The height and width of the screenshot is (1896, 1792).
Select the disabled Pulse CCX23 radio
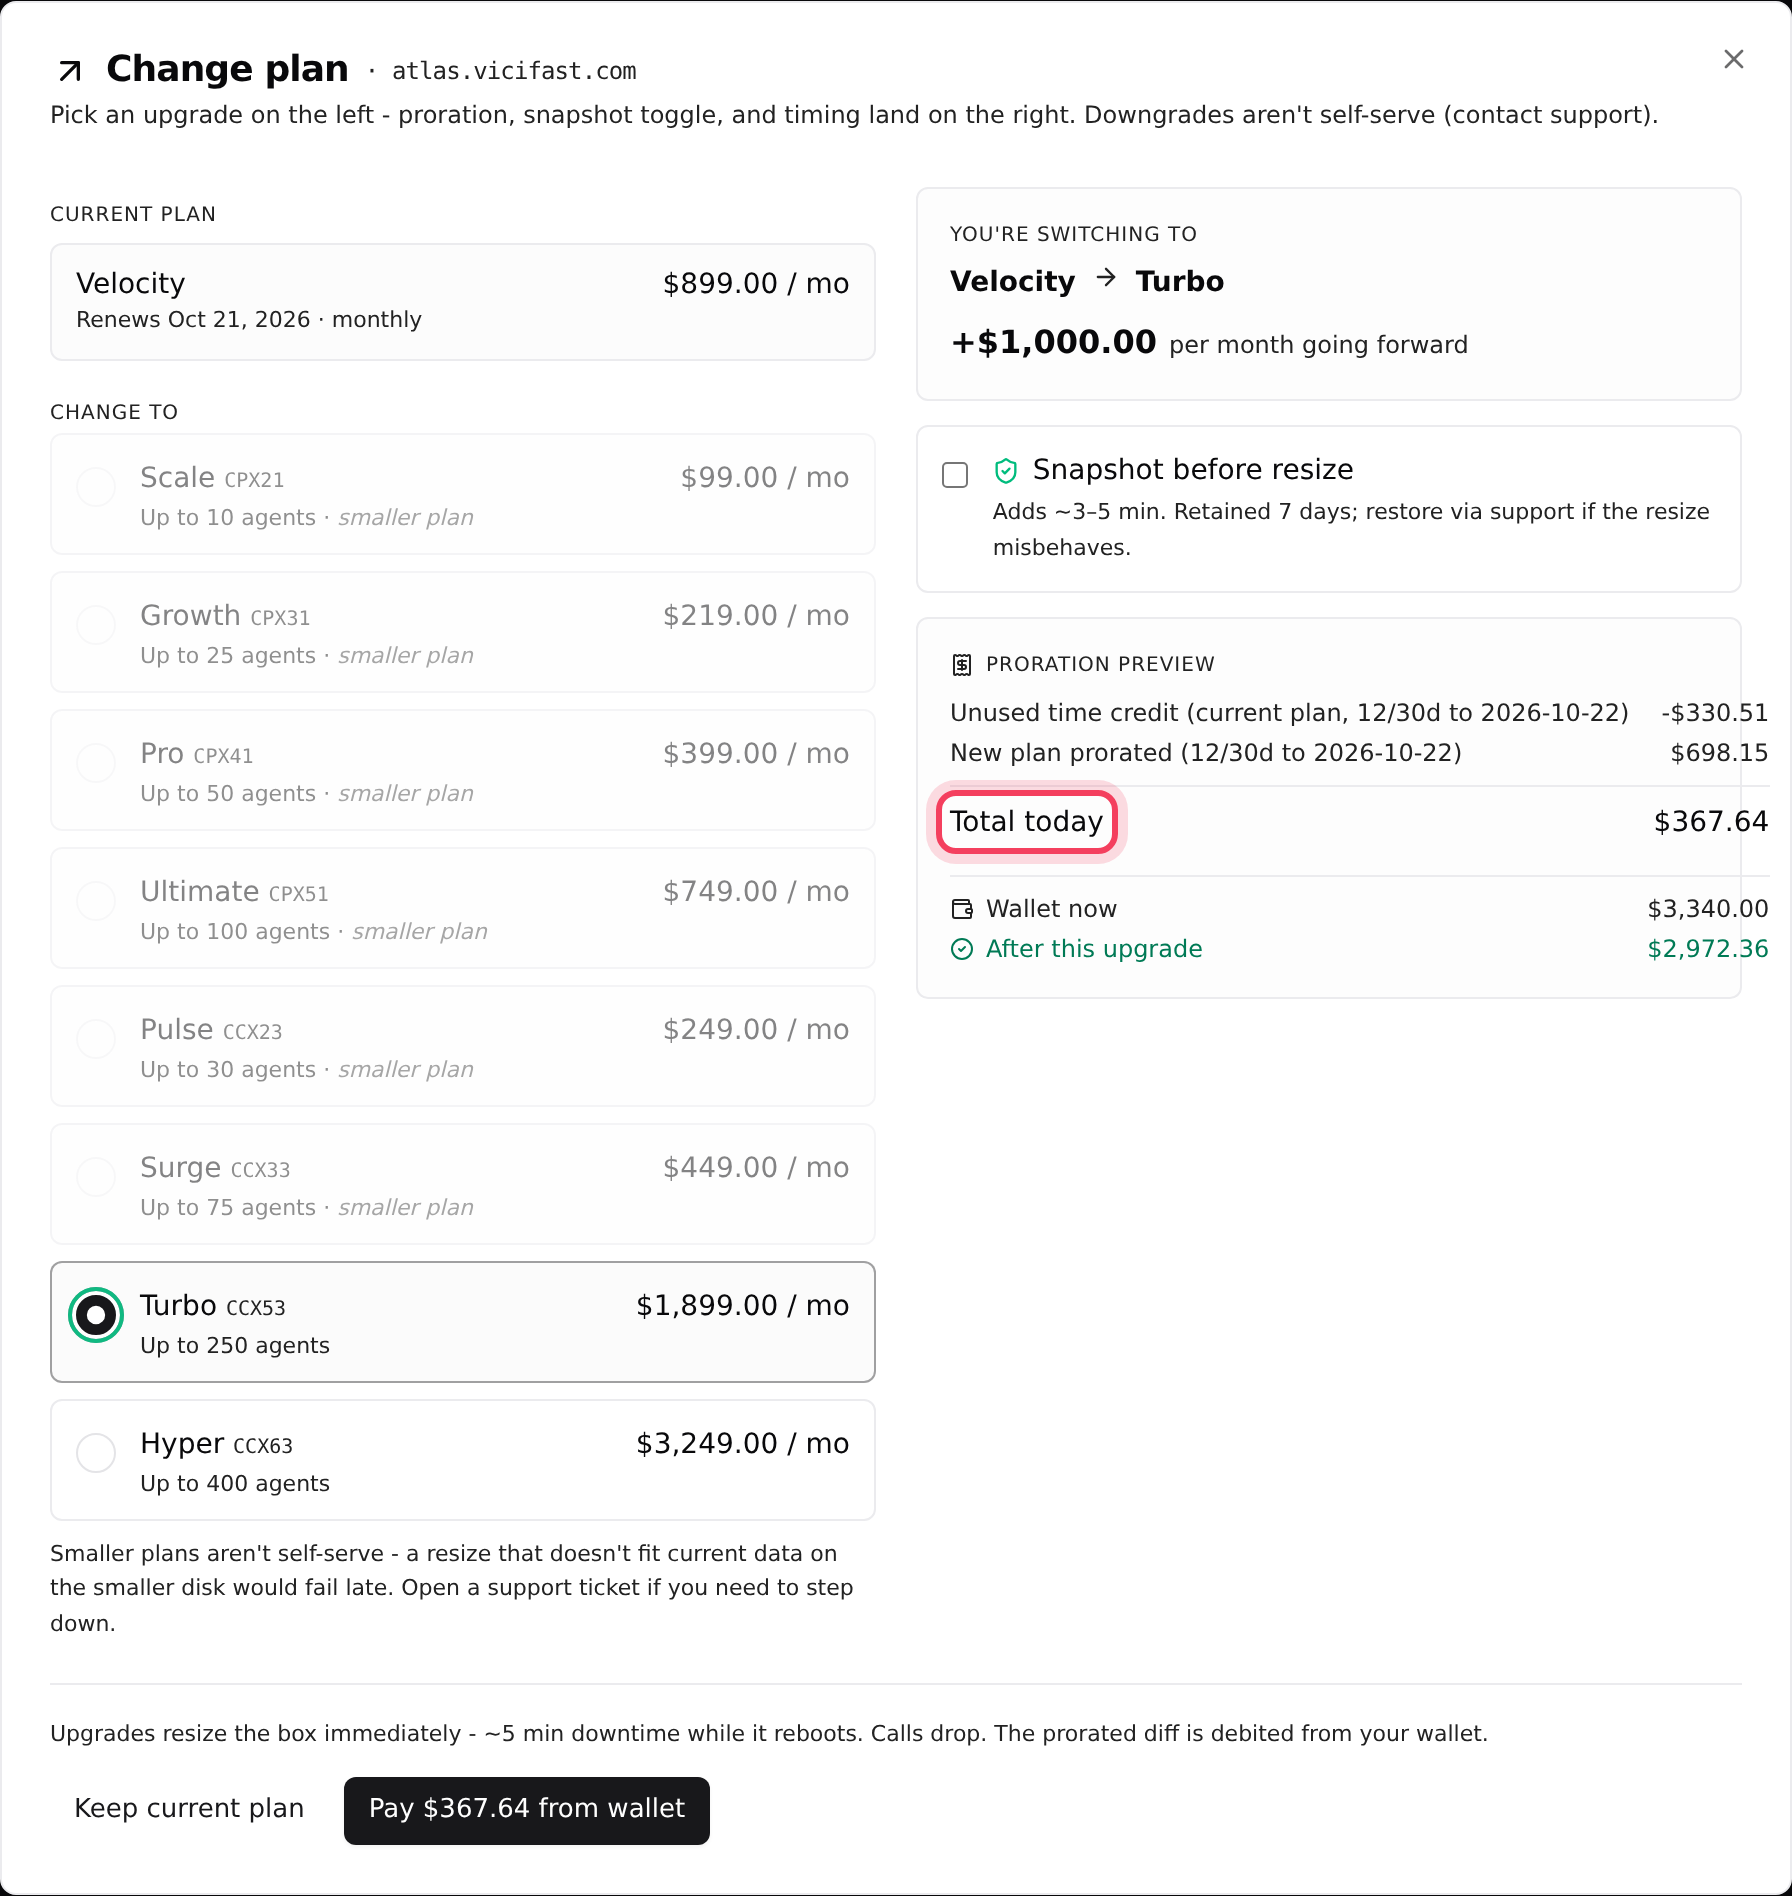[96, 1039]
